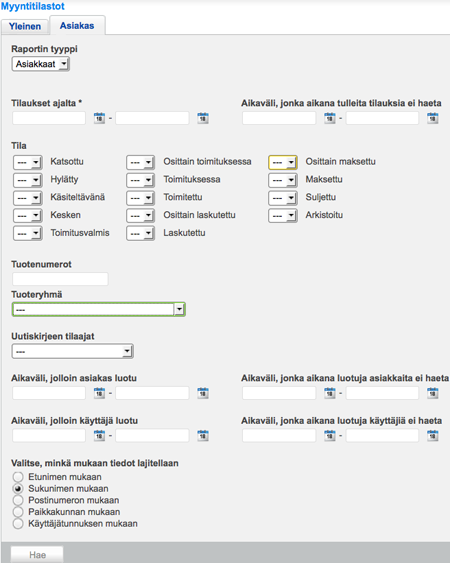Choose Käyttäjätunnuksen mukaan sort option

point(18,524)
